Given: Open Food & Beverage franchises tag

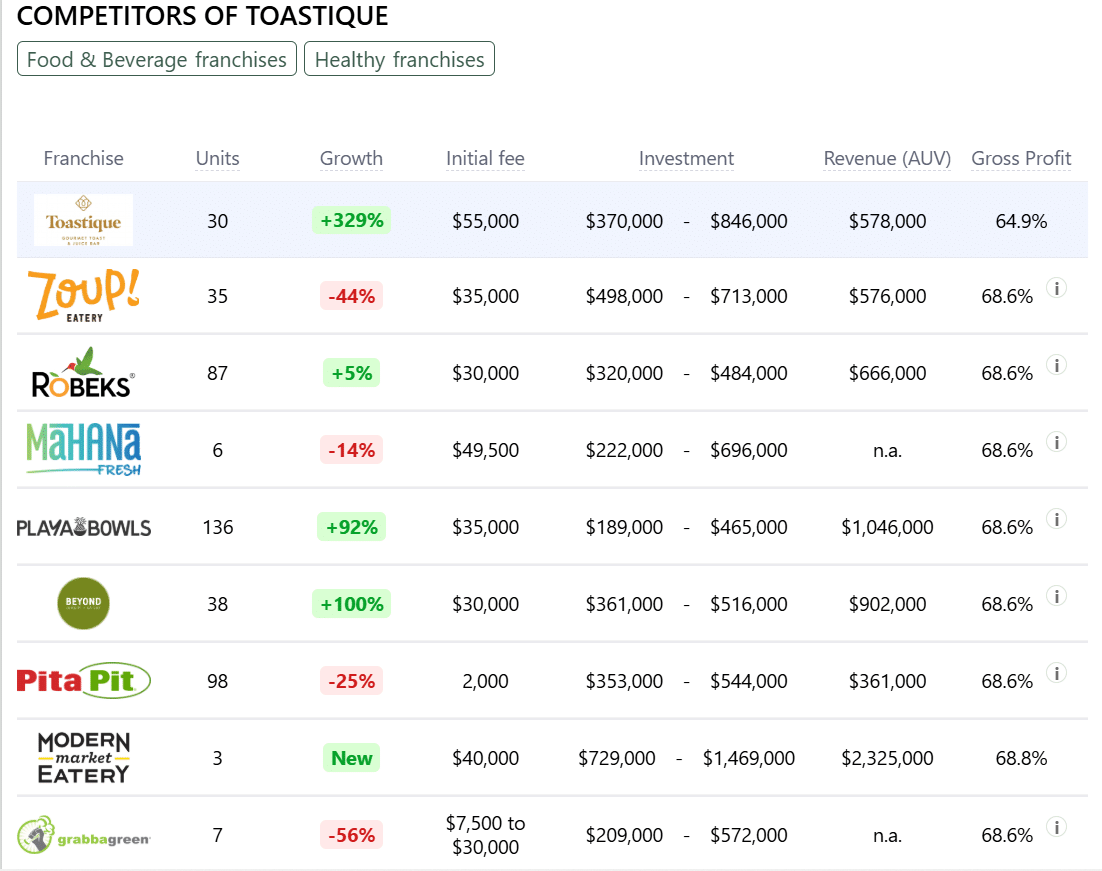Looking at the screenshot, I should tap(157, 59).
